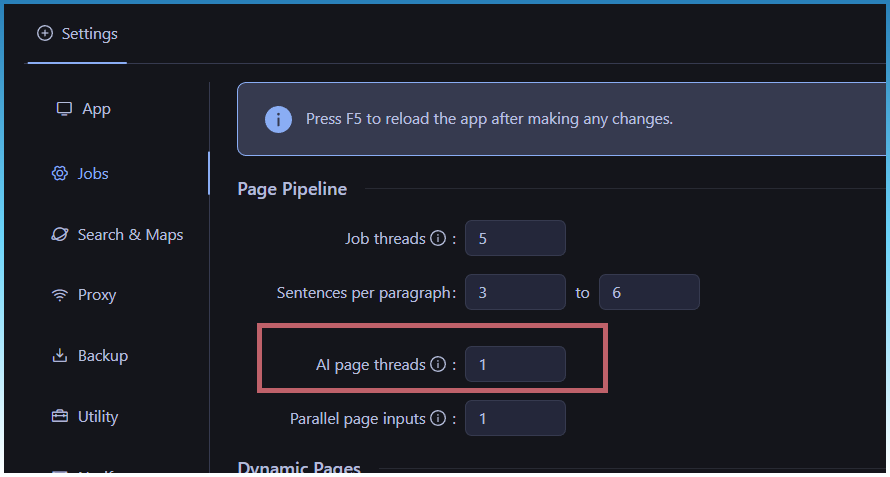Click the download icon beside Backup
The height and width of the screenshot is (477, 890).
pos(60,356)
